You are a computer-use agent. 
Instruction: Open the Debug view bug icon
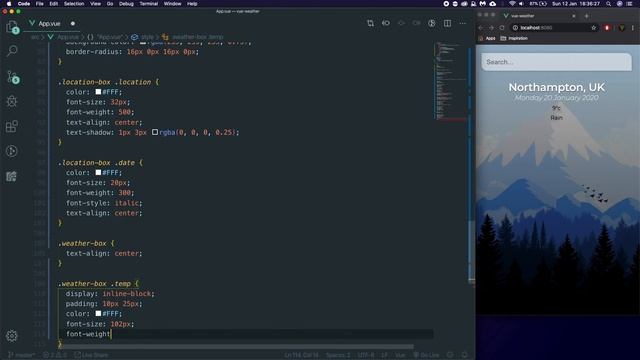[x=12, y=101]
